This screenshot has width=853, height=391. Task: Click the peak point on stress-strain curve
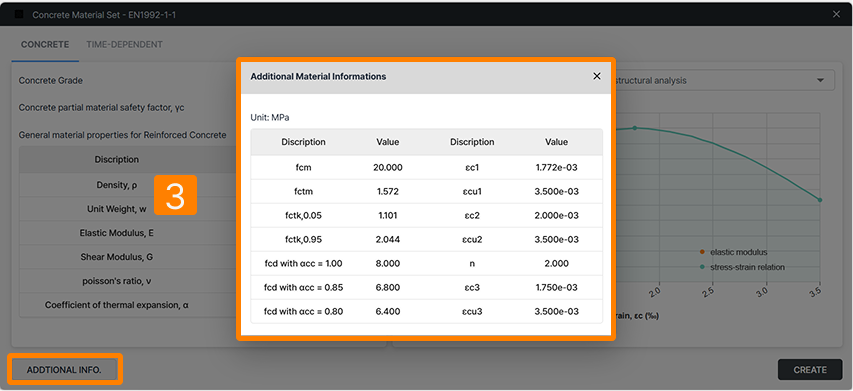634,128
